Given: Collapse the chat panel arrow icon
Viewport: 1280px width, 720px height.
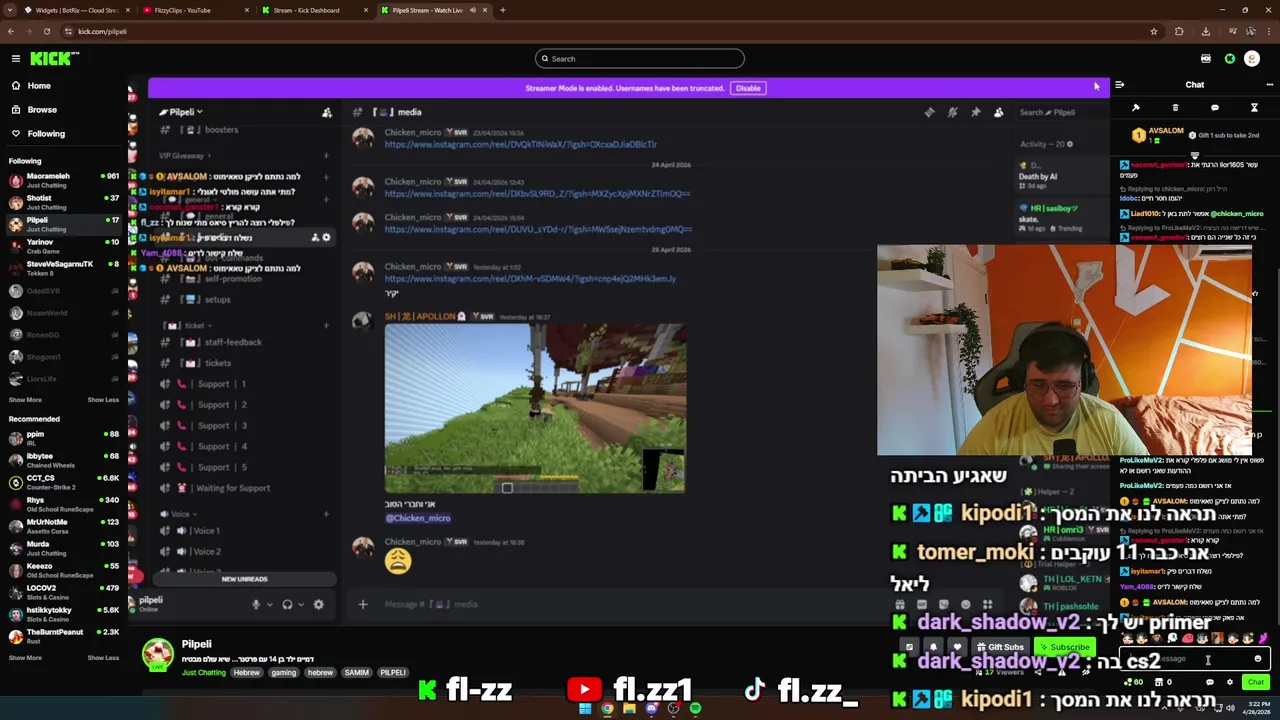Looking at the screenshot, I should click(x=1120, y=85).
